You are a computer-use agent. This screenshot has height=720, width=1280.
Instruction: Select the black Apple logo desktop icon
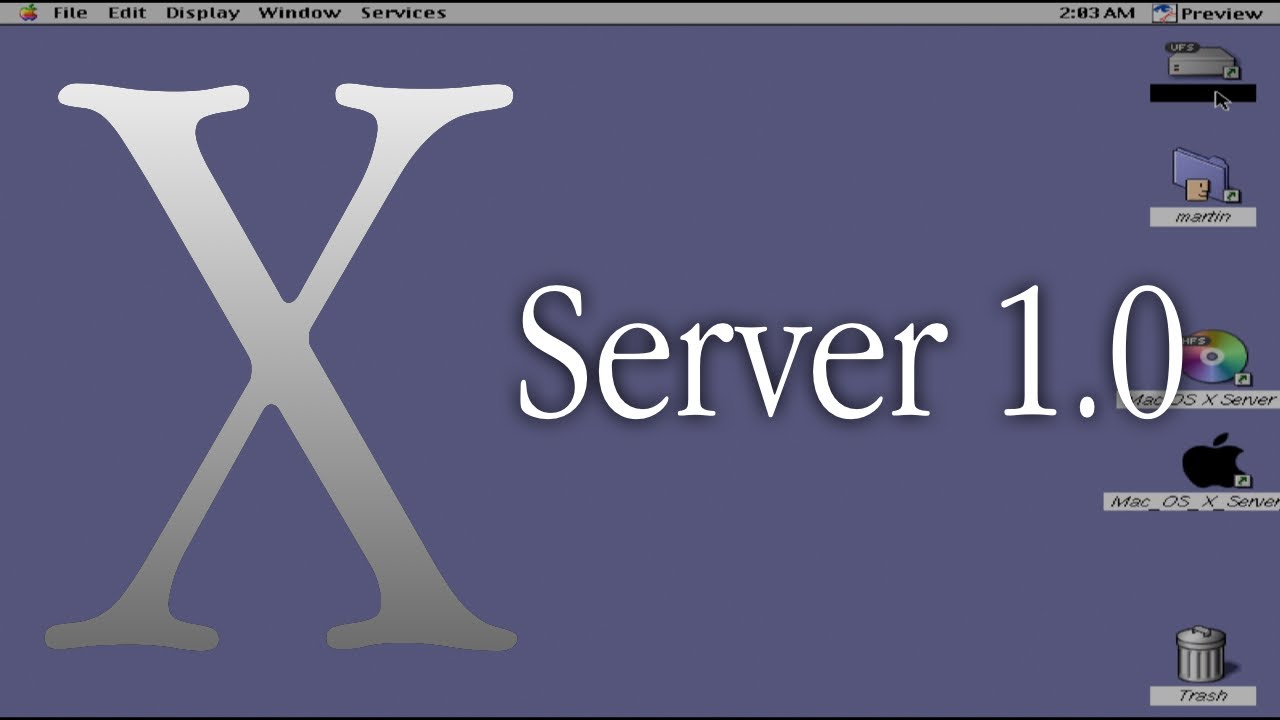click(x=1215, y=462)
